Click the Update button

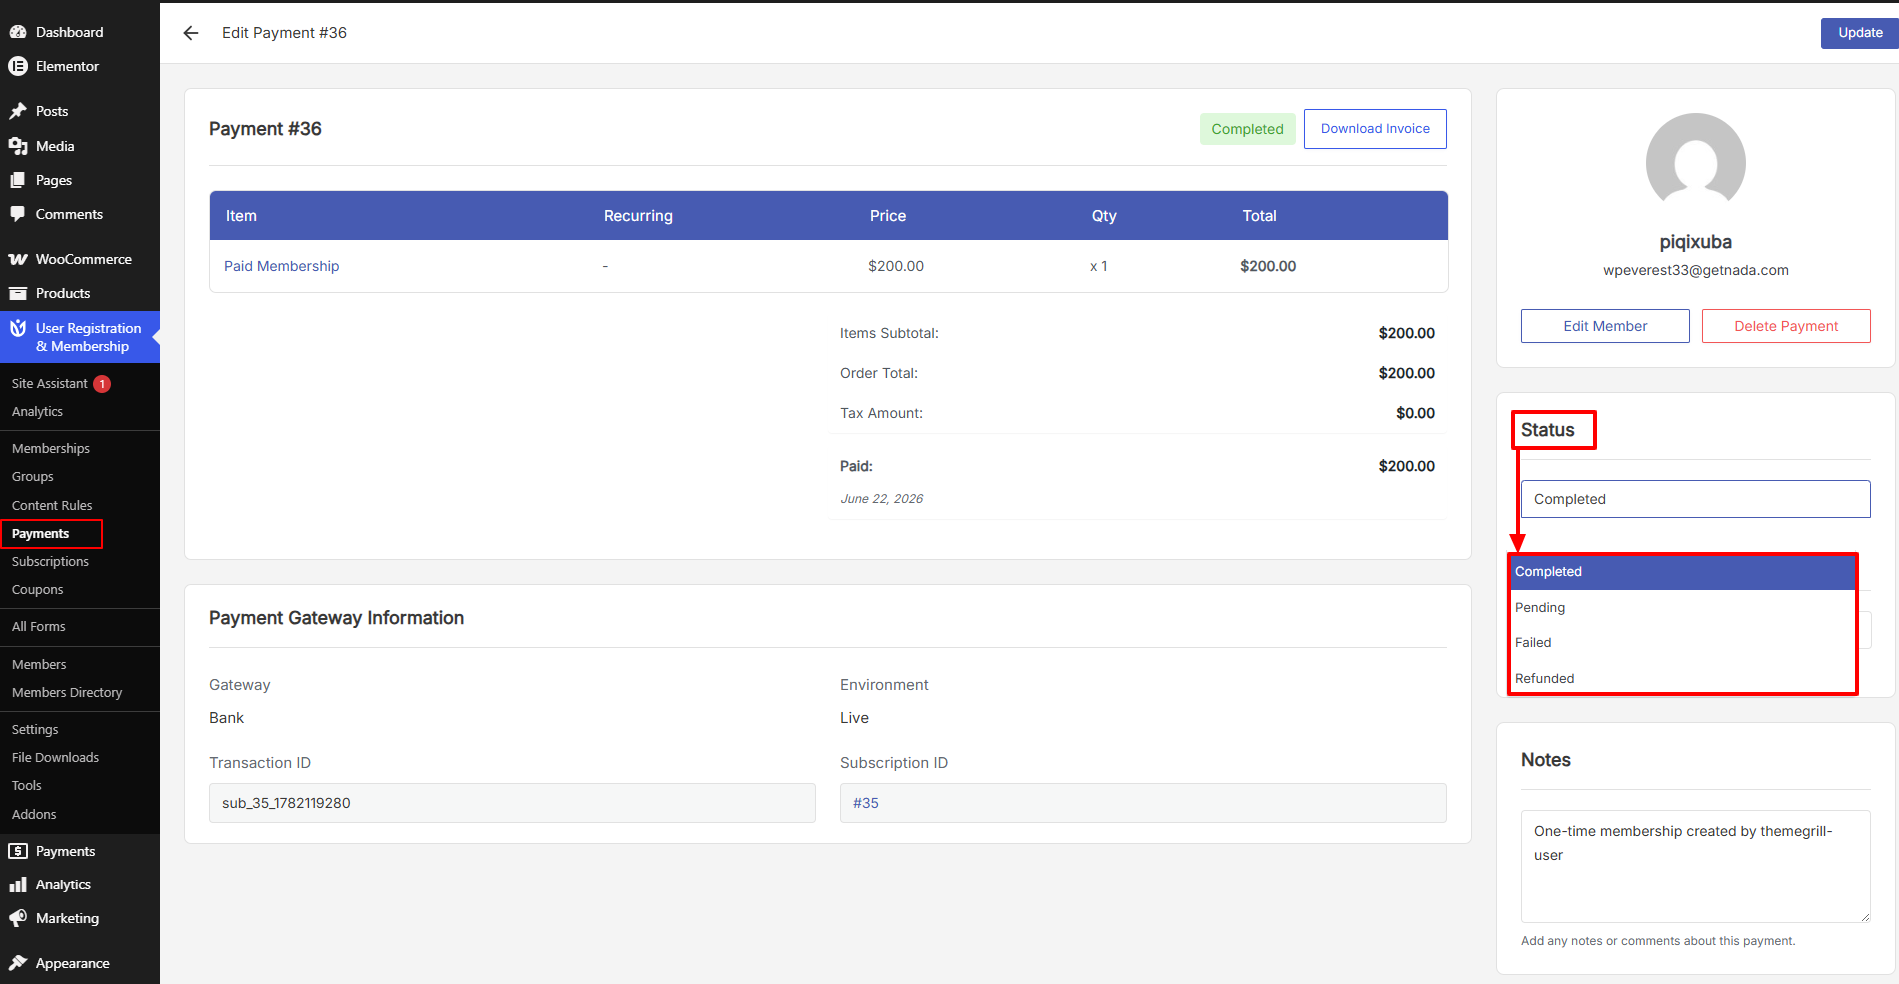point(1860,33)
